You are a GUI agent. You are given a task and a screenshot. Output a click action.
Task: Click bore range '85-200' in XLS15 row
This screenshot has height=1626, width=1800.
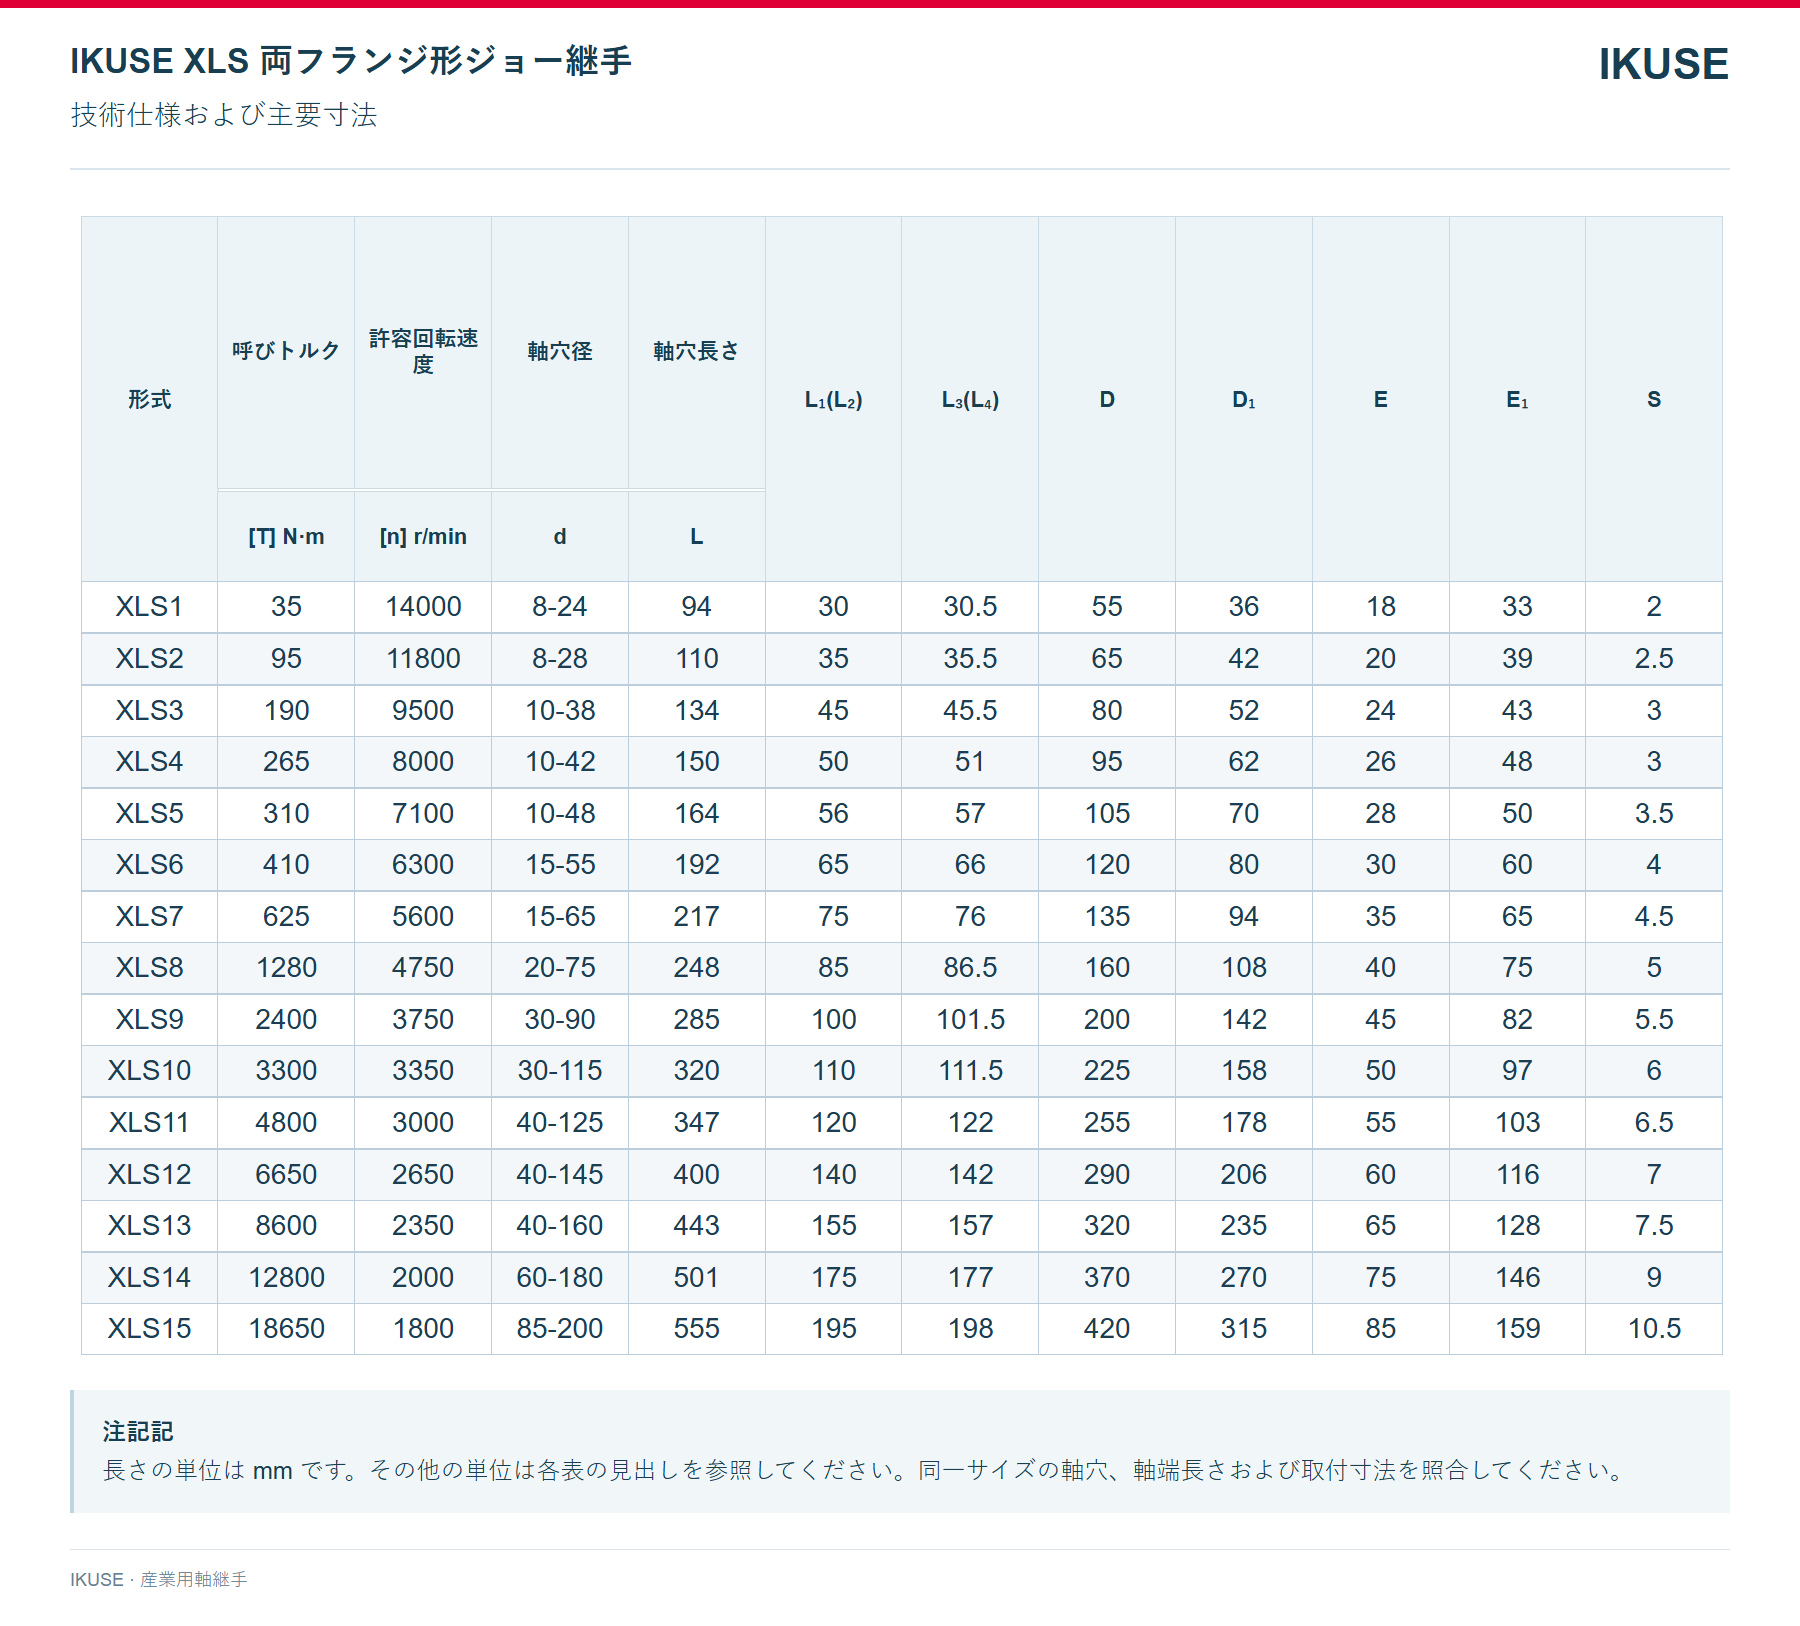tap(560, 1328)
